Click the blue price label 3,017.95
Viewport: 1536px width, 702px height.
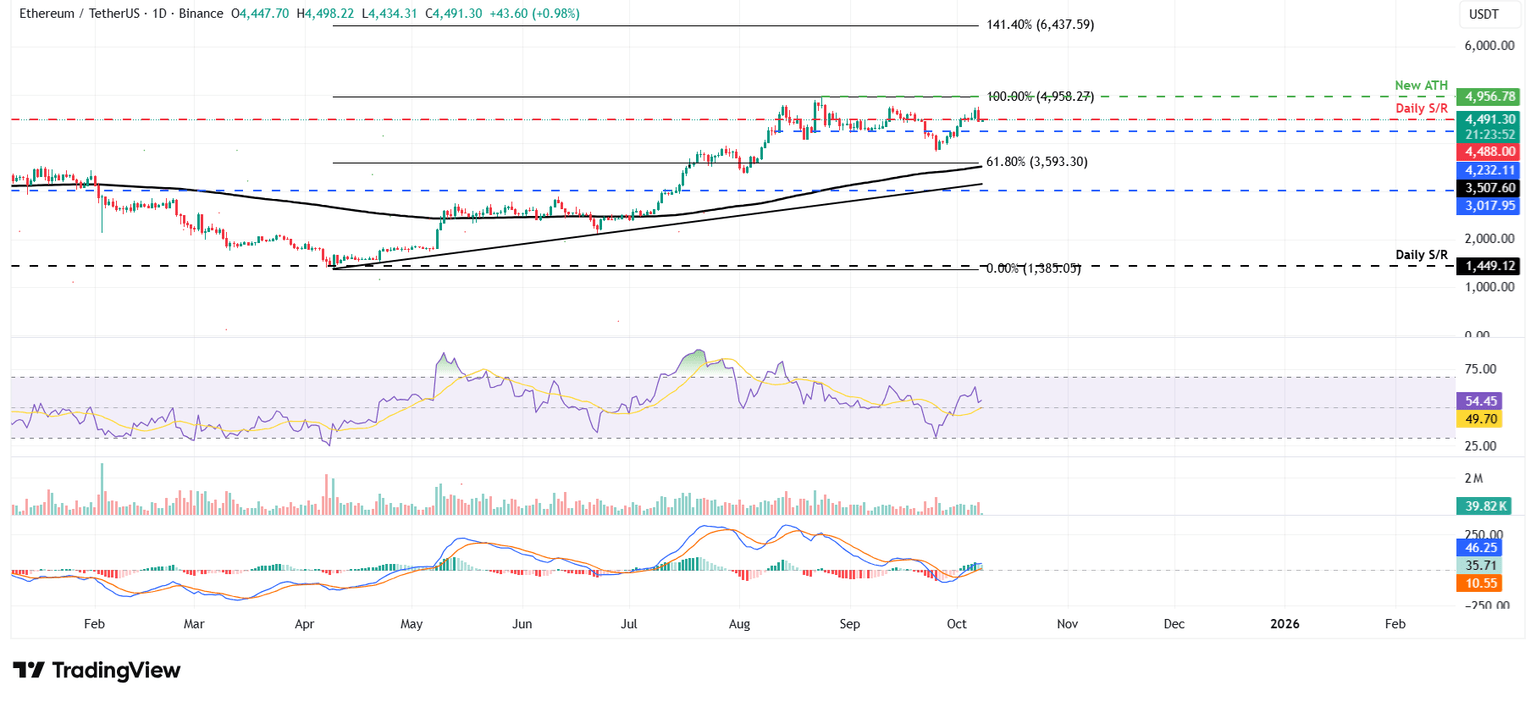point(1488,206)
